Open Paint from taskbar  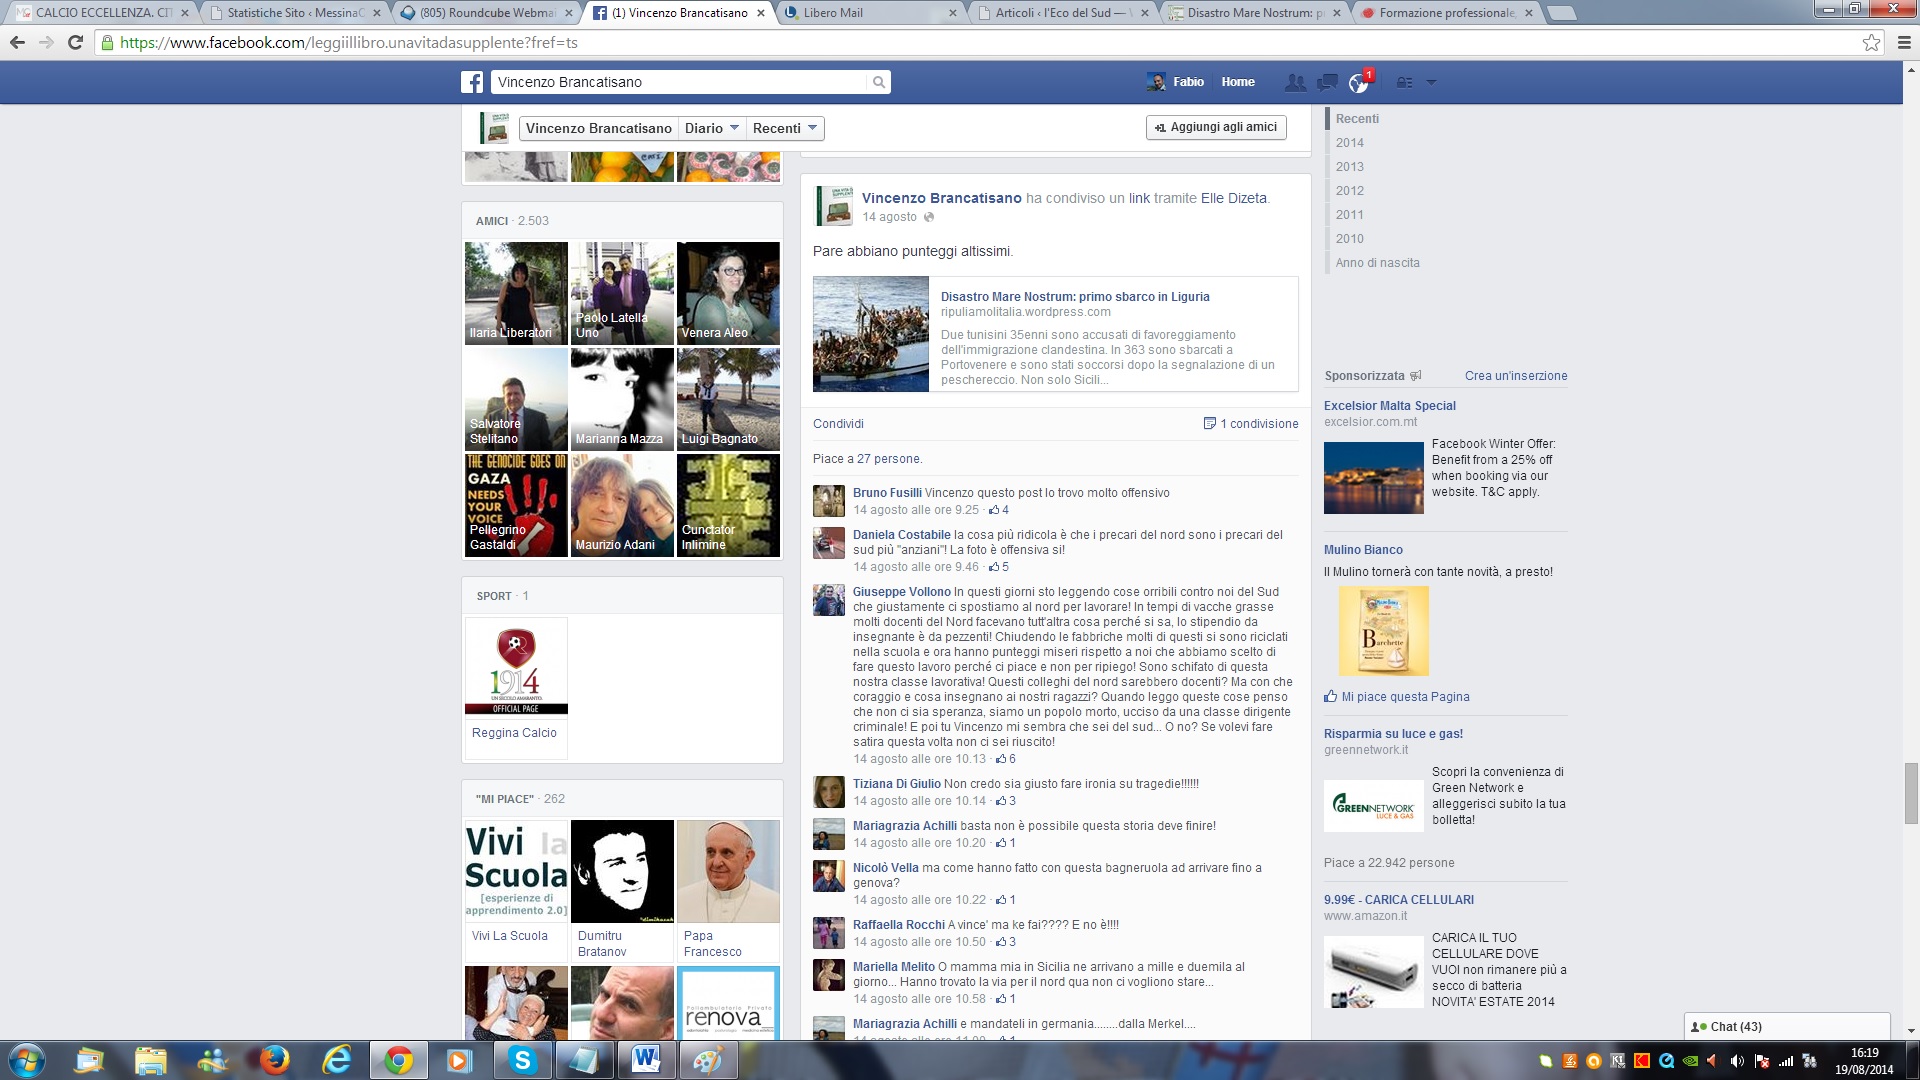pyautogui.click(x=708, y=1060)
